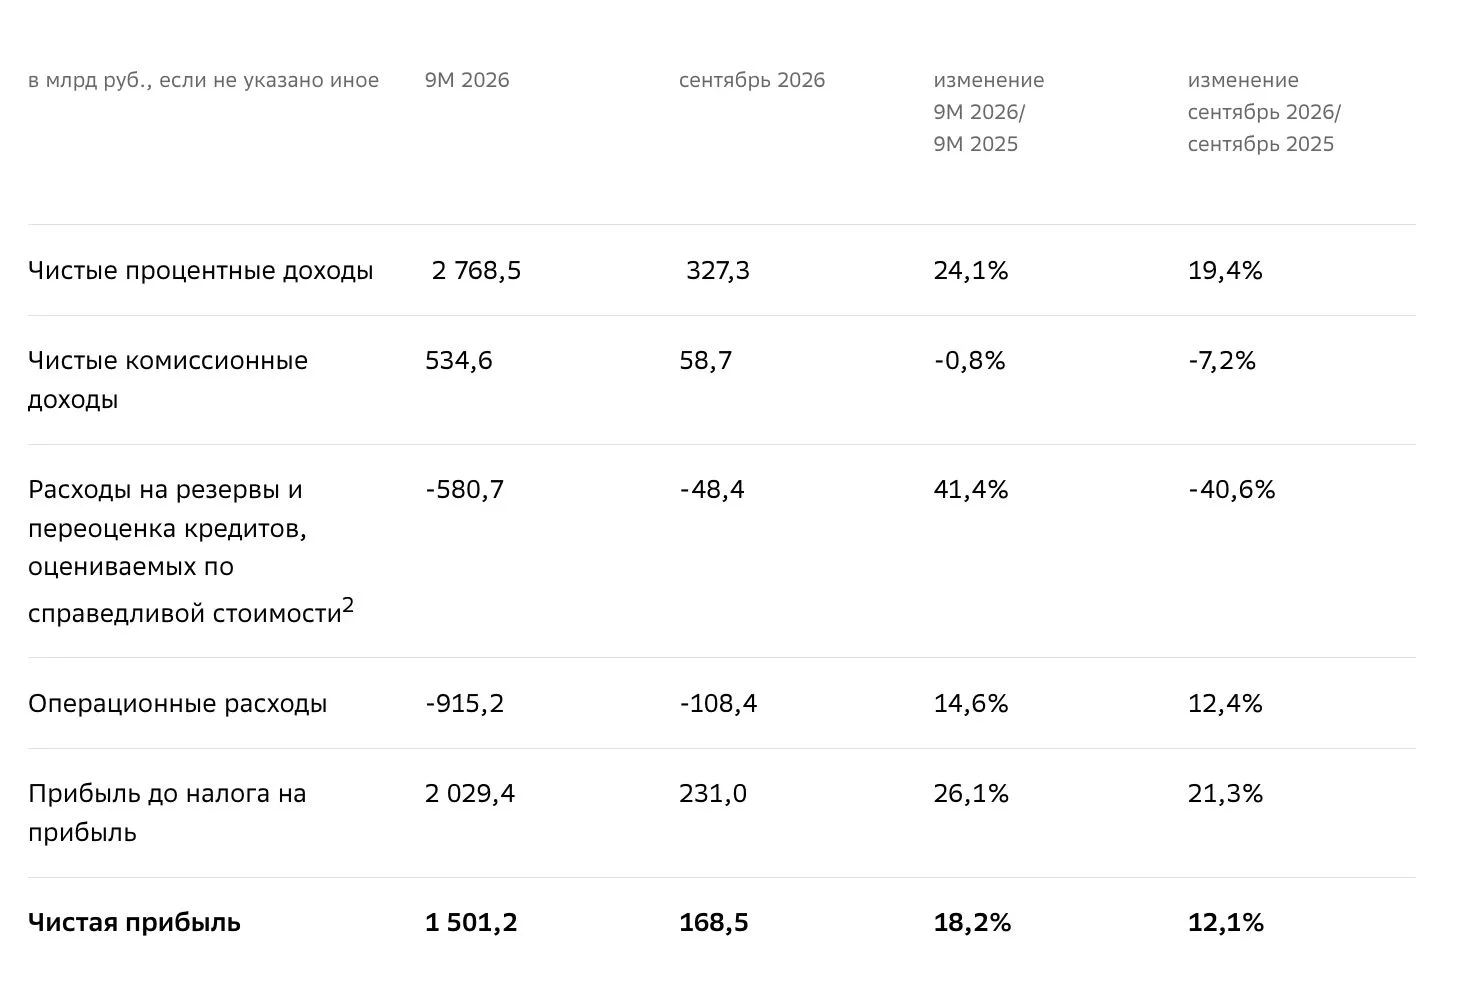The width and height of the screenshot is (1470, 998).
Task: Click the Чистые комиссионные доходы row label
Action: [x=168, y=380]
